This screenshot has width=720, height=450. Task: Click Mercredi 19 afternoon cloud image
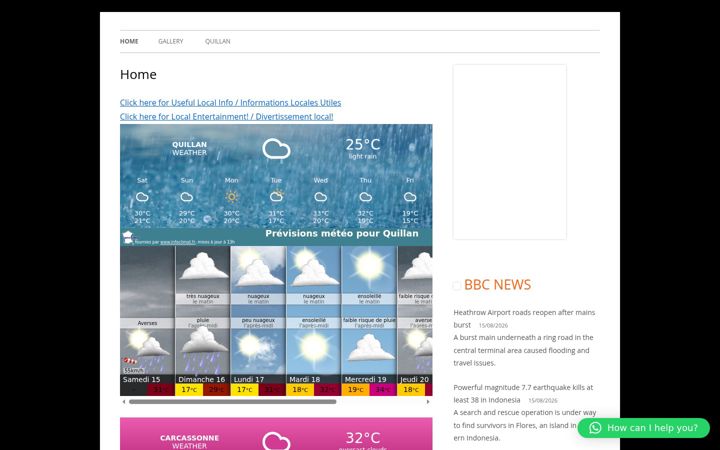(369, 351)
